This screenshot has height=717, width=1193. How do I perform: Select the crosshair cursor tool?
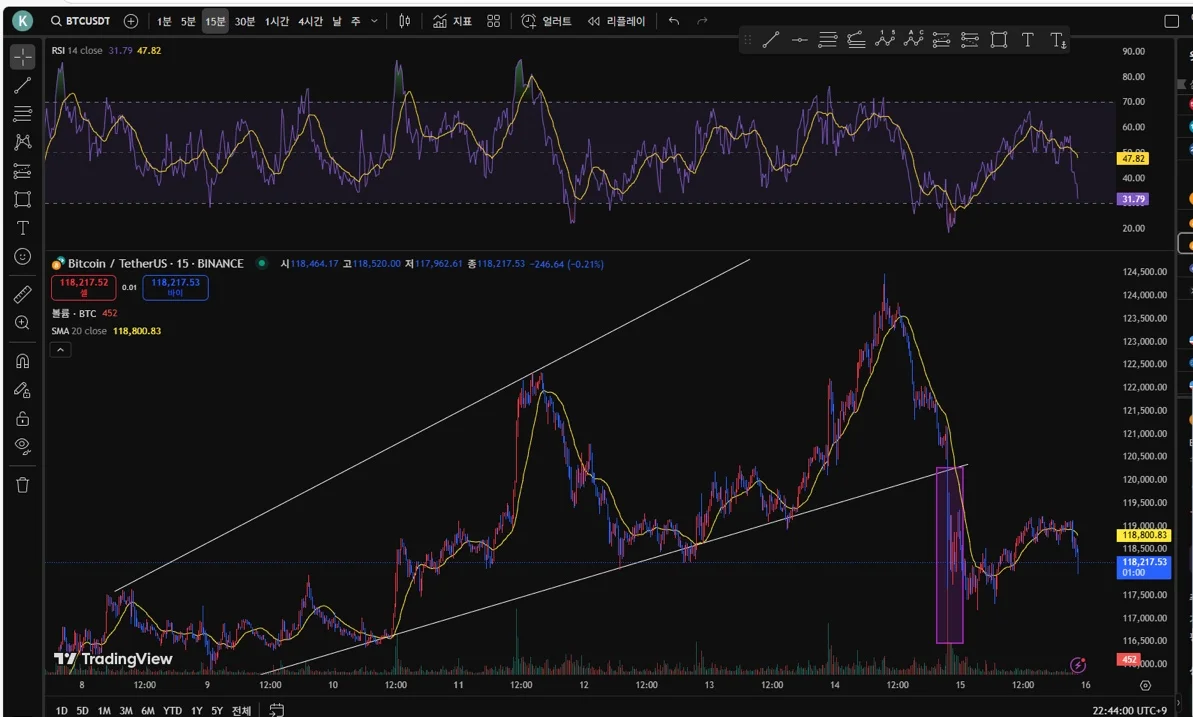pos(22,57)
